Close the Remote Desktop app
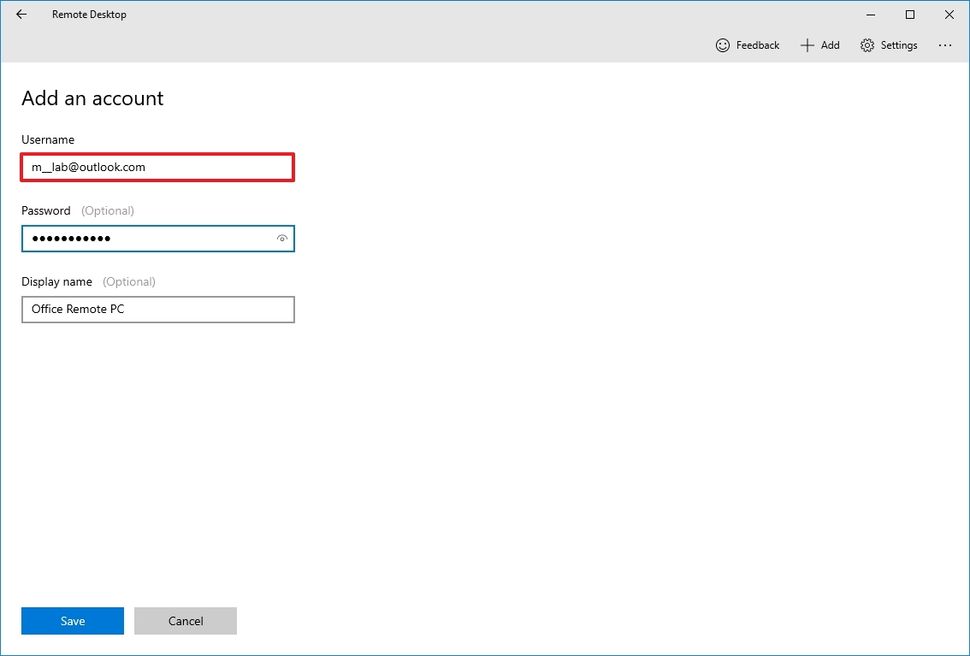The height and width of the screenshot is (656, 970). click(x=948, y=14)
